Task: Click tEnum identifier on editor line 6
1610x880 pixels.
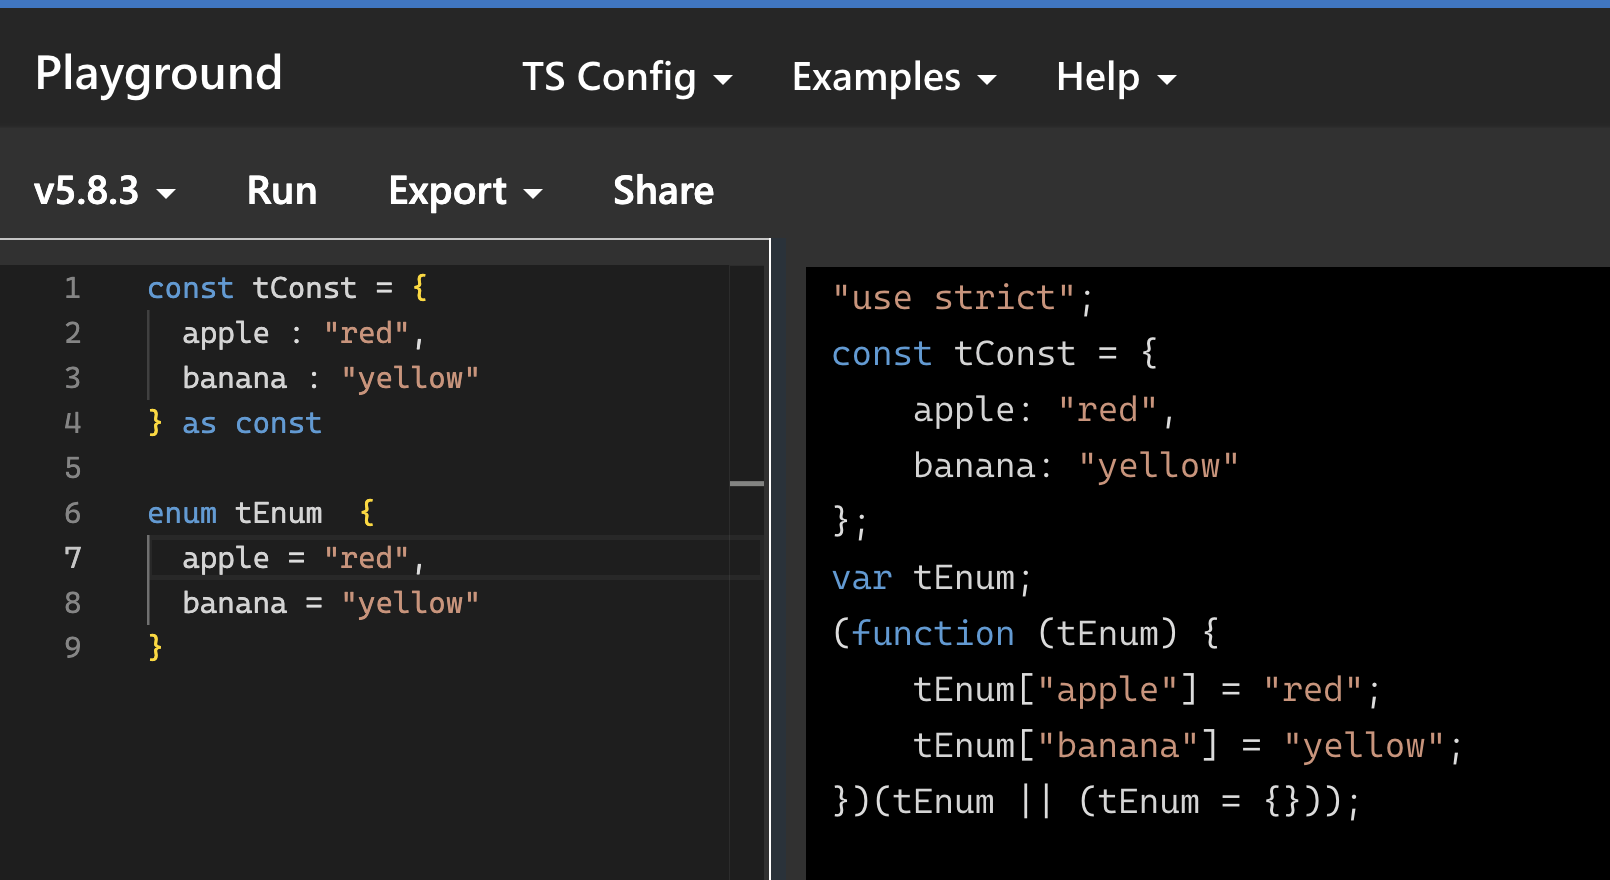Action: [x=278, y=513]
